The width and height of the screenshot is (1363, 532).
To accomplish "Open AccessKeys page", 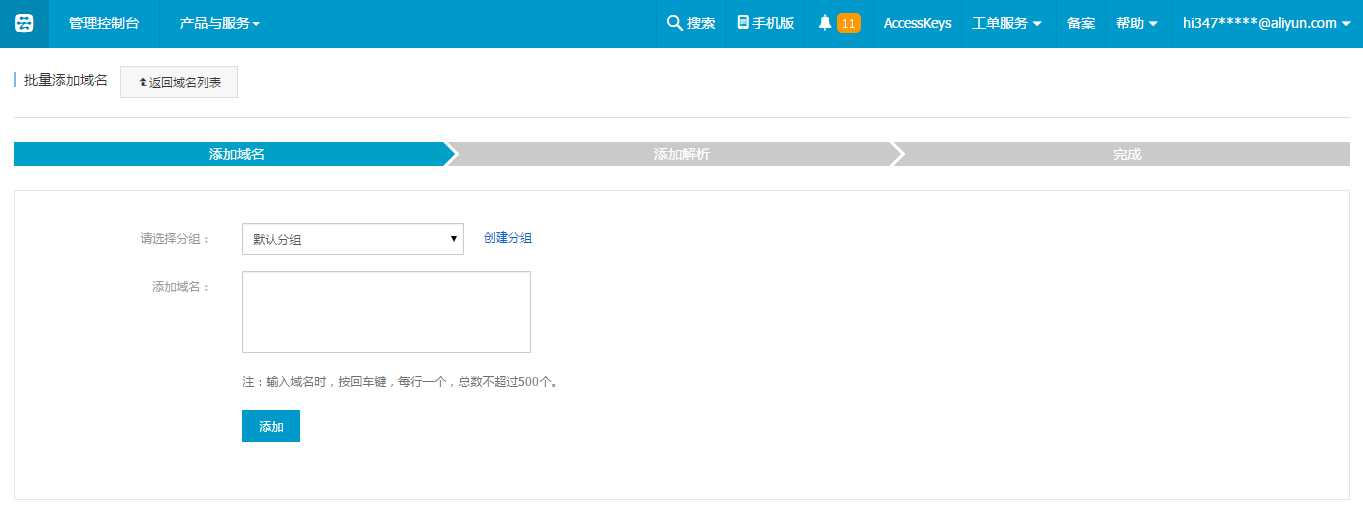I will click(x=917, y=23).
